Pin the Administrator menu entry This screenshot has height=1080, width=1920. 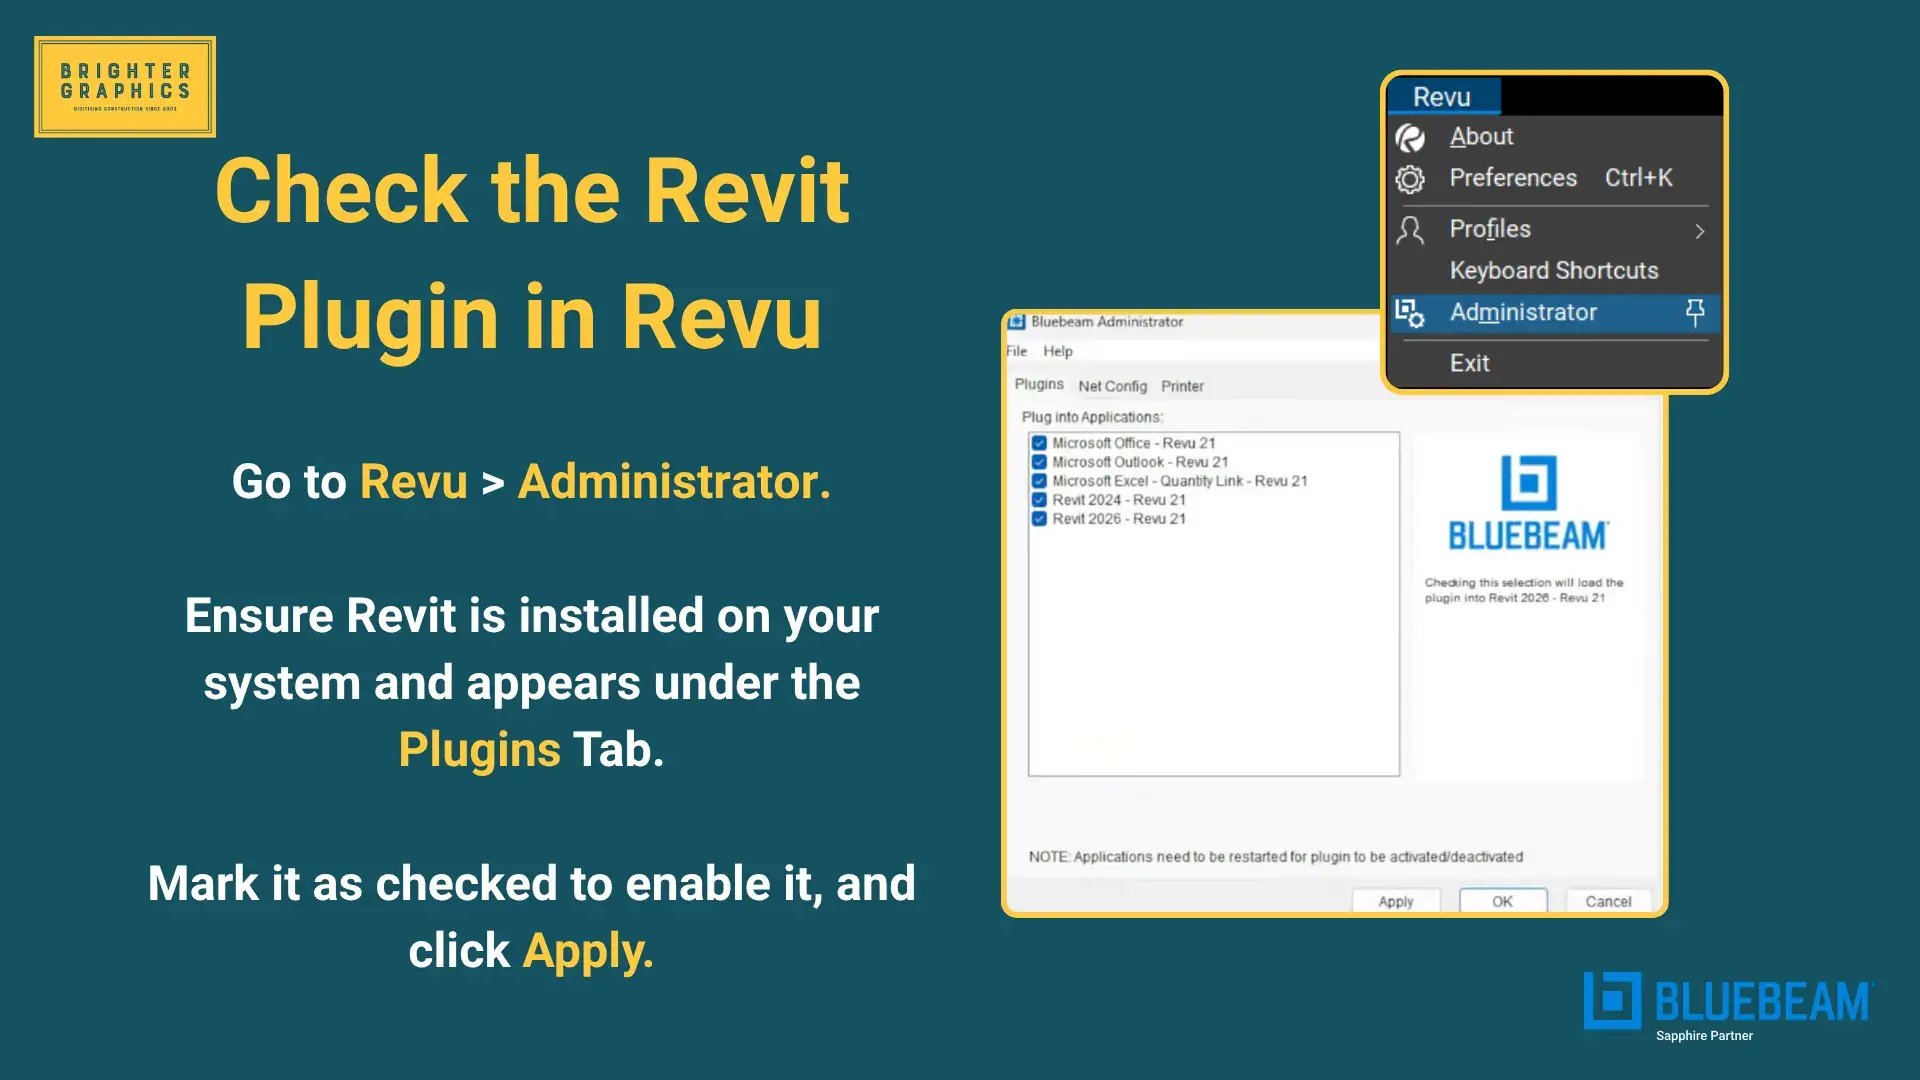(1695, 313)
